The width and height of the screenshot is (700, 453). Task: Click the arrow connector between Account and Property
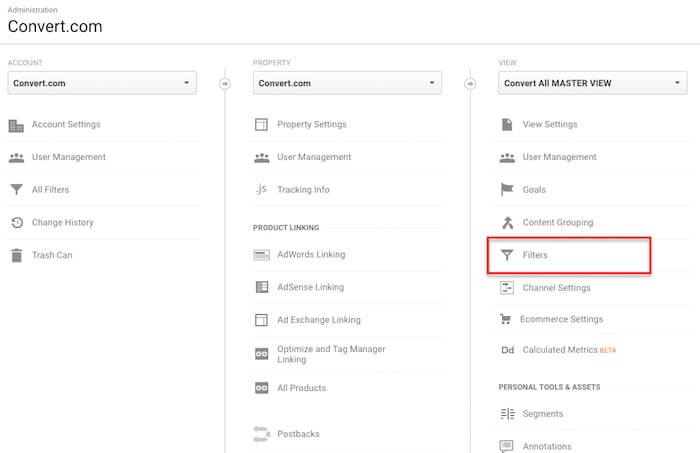click(224, 83)
